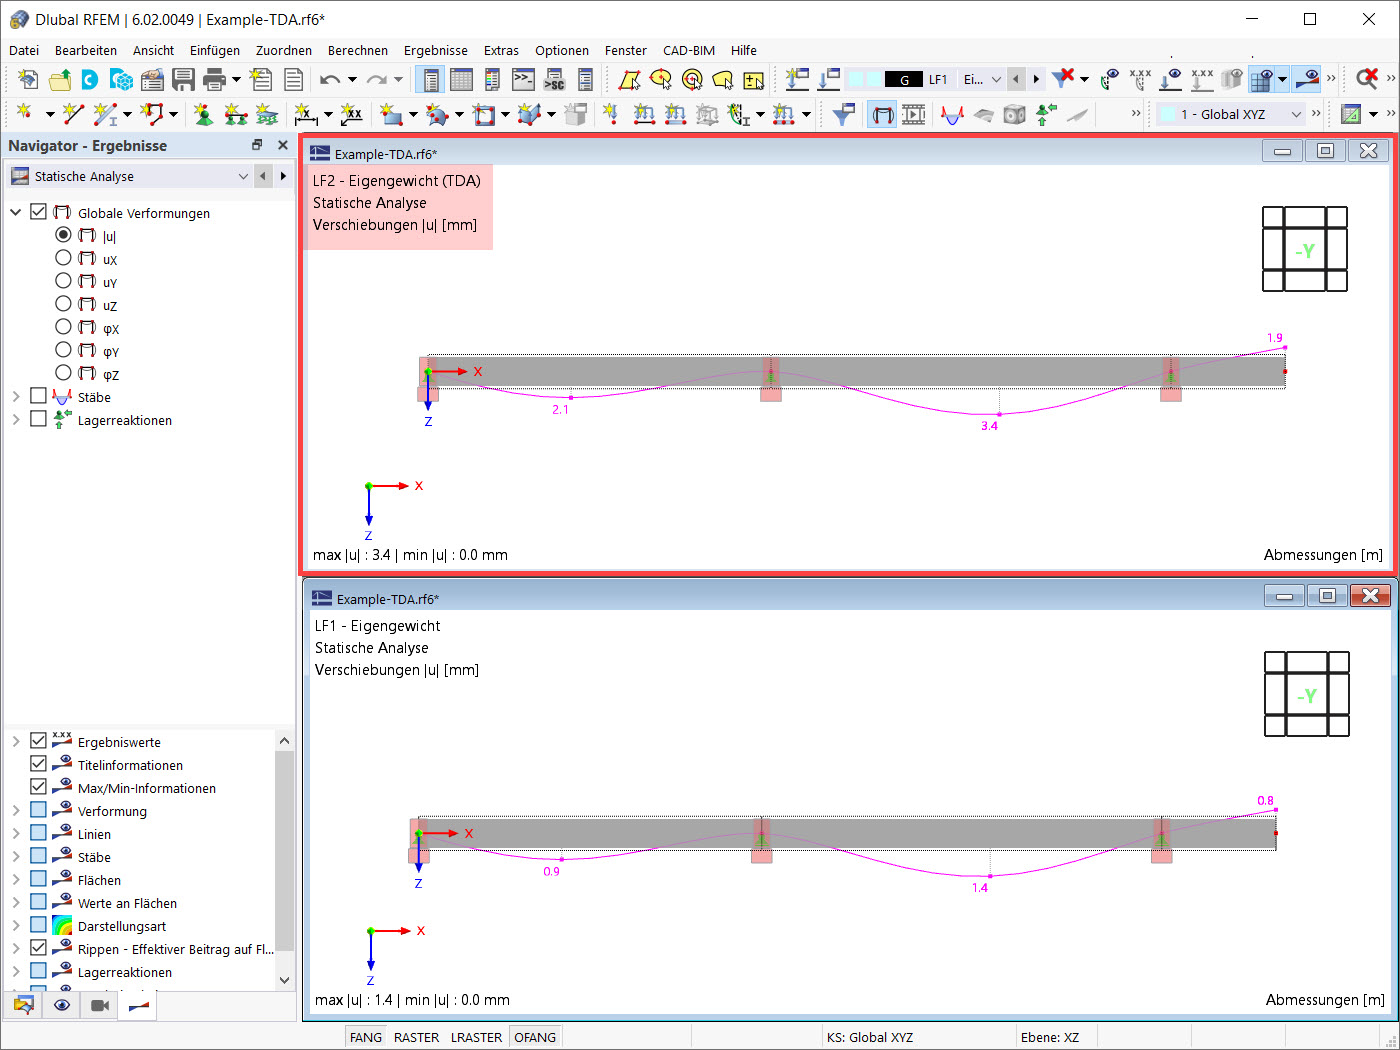This screenshot has width=1400, height=1050.
Task: Select the φY rotation radio button
Action: pos(63,350)
